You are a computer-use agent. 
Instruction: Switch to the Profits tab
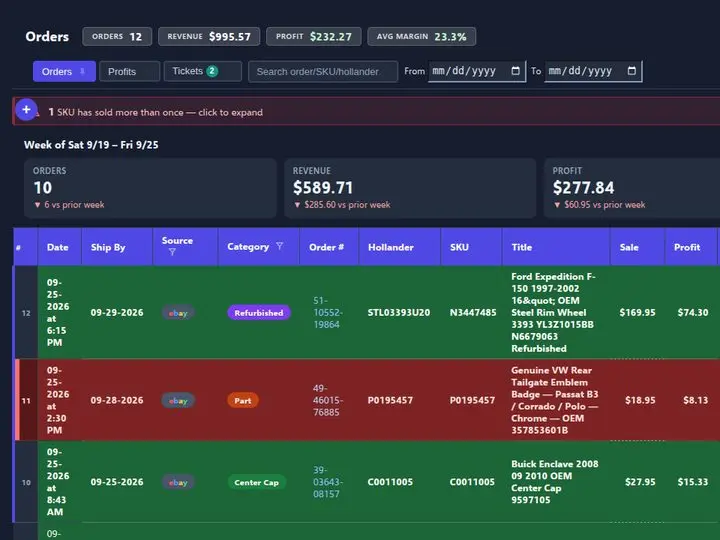[x=129, y=72]
